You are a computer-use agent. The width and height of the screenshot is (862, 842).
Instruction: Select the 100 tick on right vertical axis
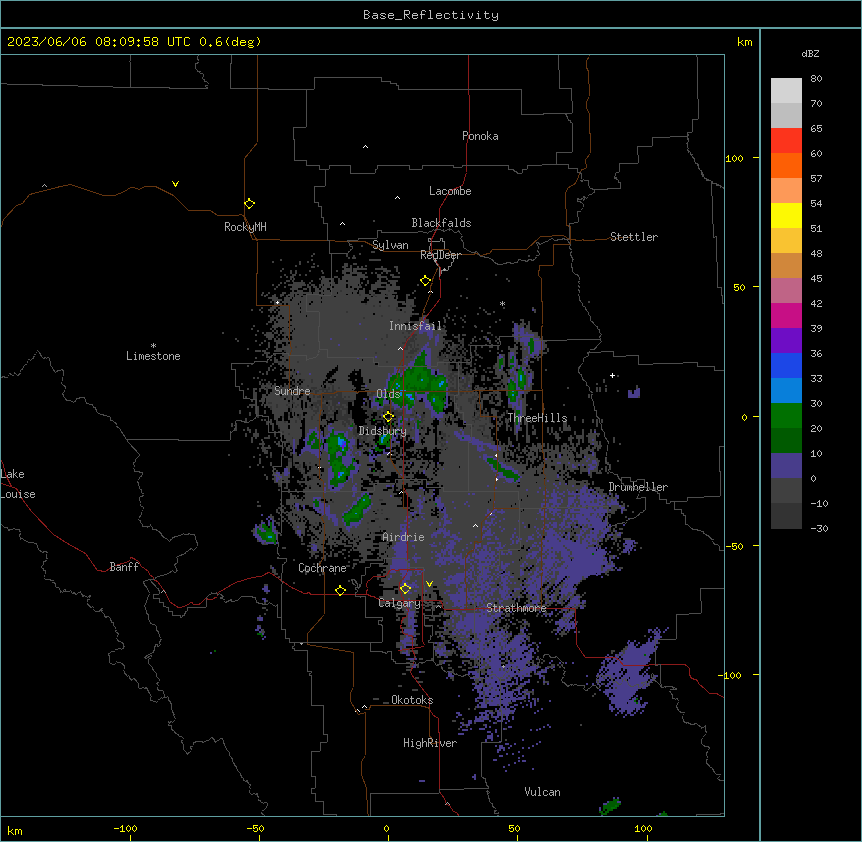734,158
